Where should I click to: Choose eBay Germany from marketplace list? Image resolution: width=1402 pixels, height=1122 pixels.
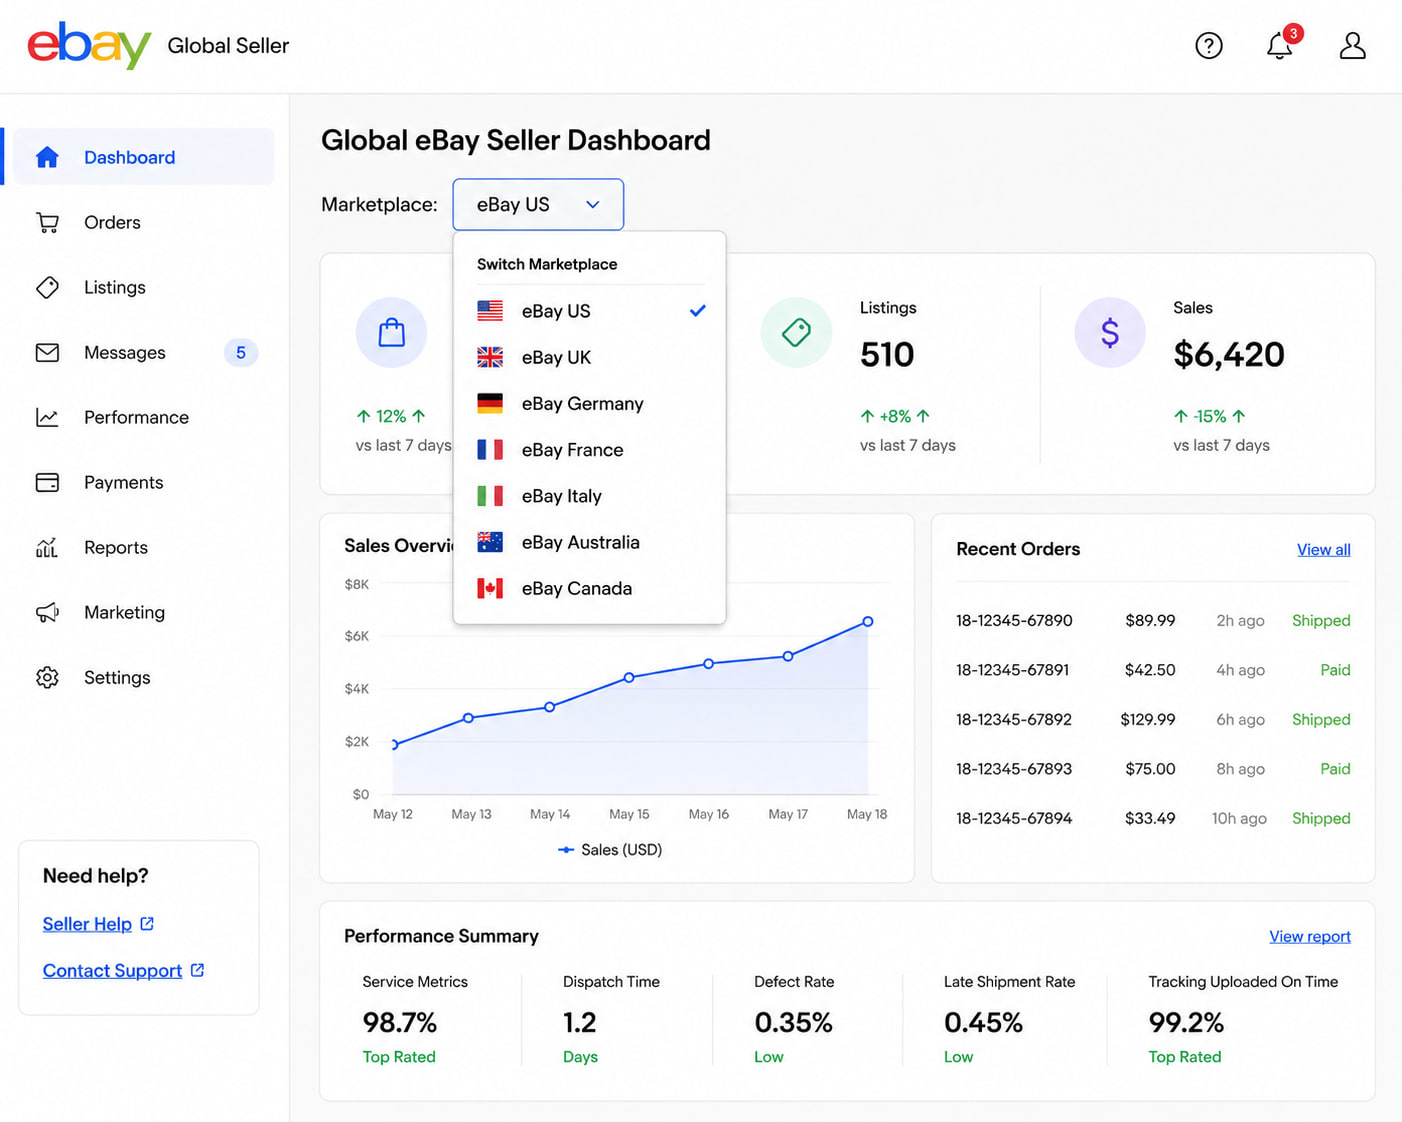click(589, 403)
